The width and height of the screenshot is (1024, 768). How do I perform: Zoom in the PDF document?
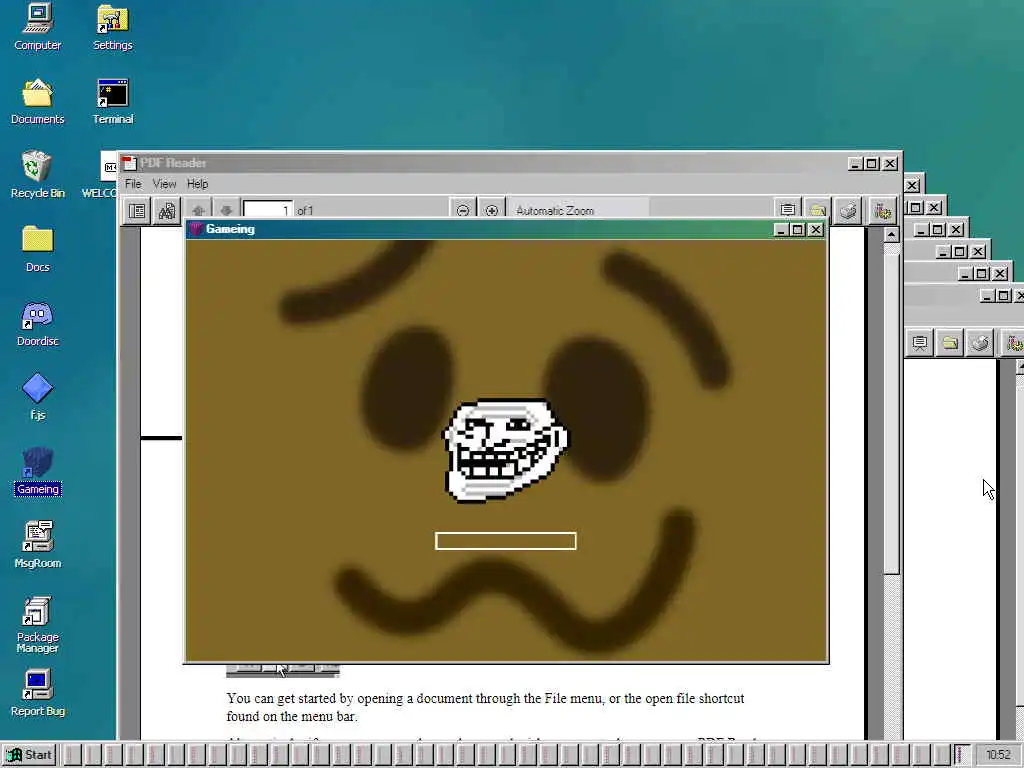(x=492, y=210)
